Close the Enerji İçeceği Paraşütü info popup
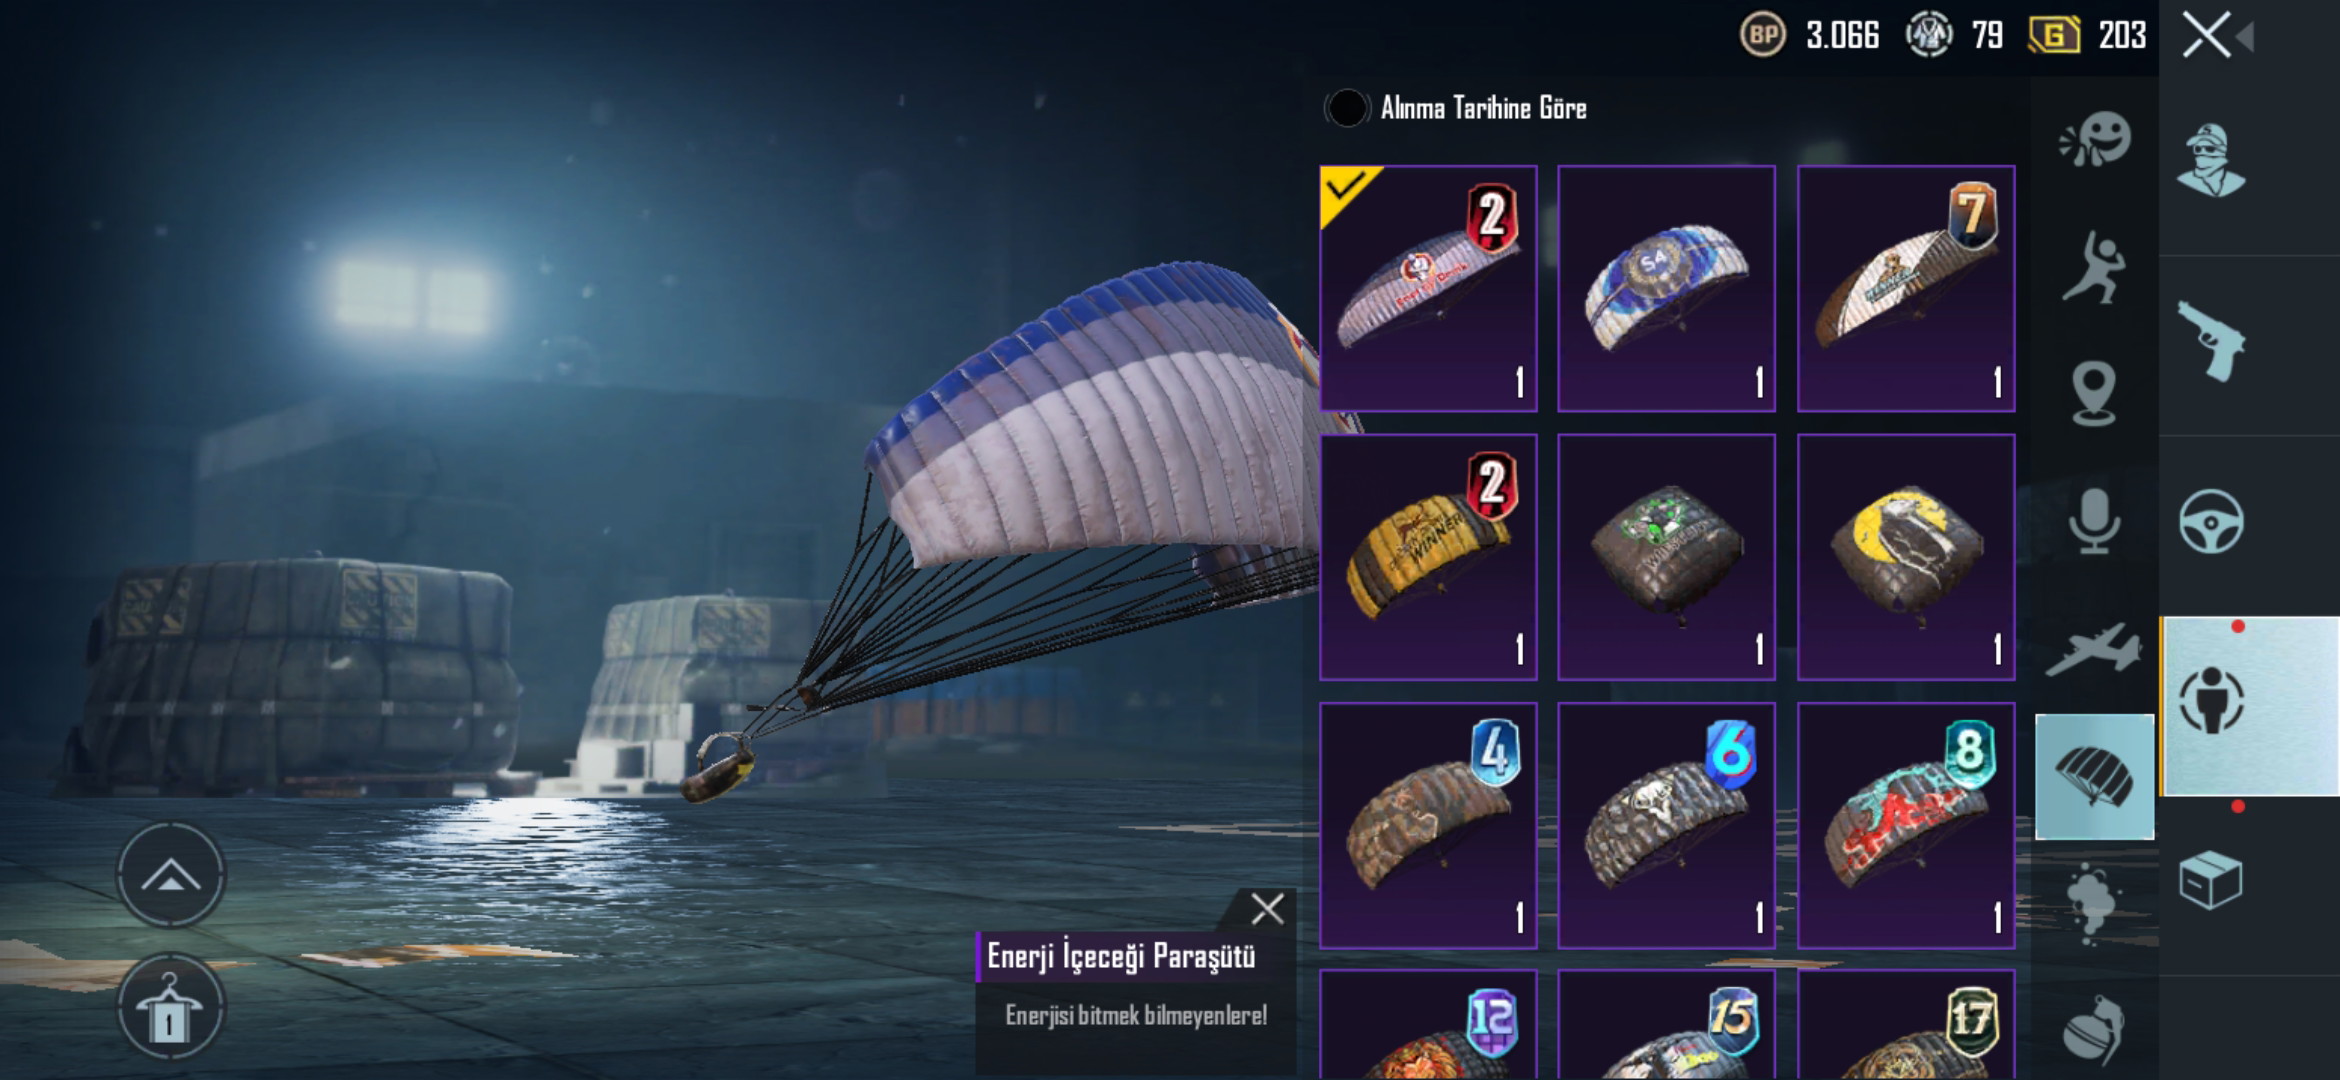 [1267, 909]
